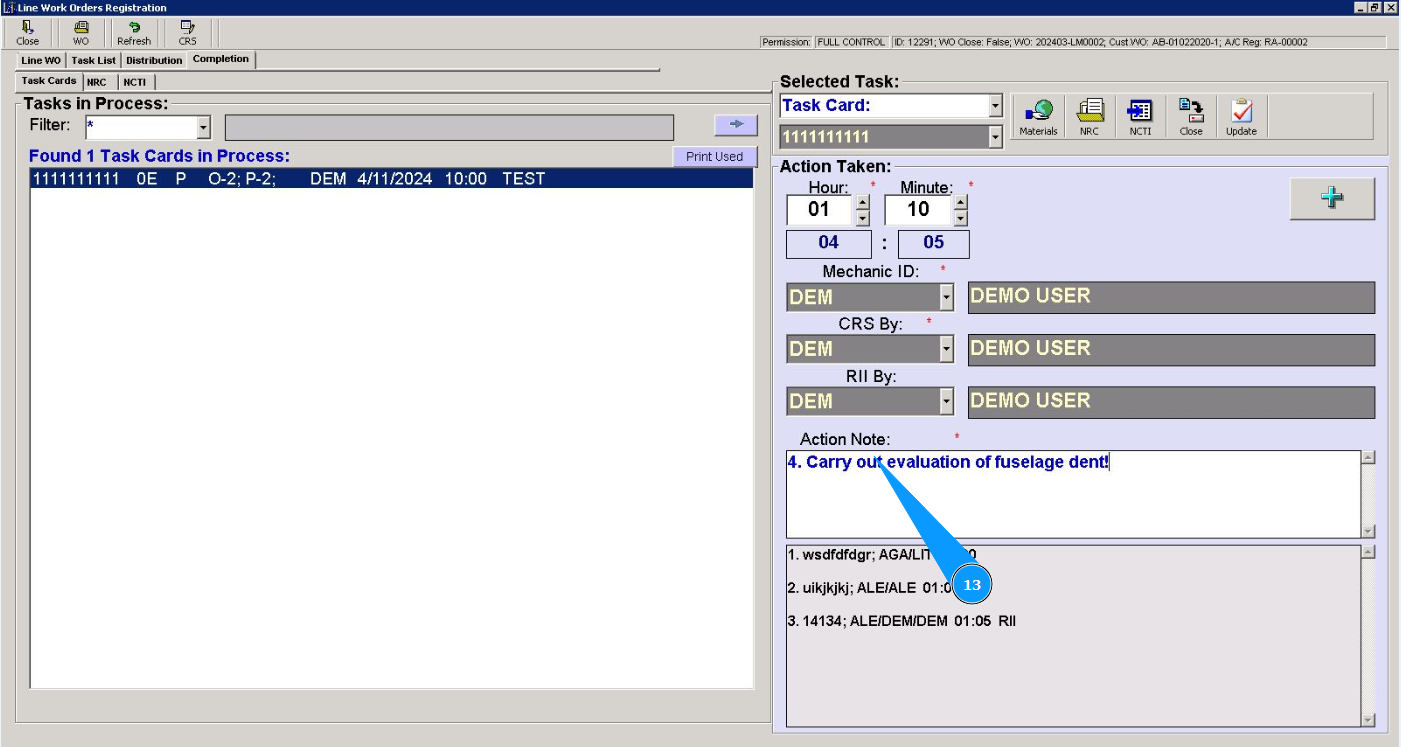Click the Close task icon beside NCTI
Screen dimensions: 1401x747
click(1191, 117)
